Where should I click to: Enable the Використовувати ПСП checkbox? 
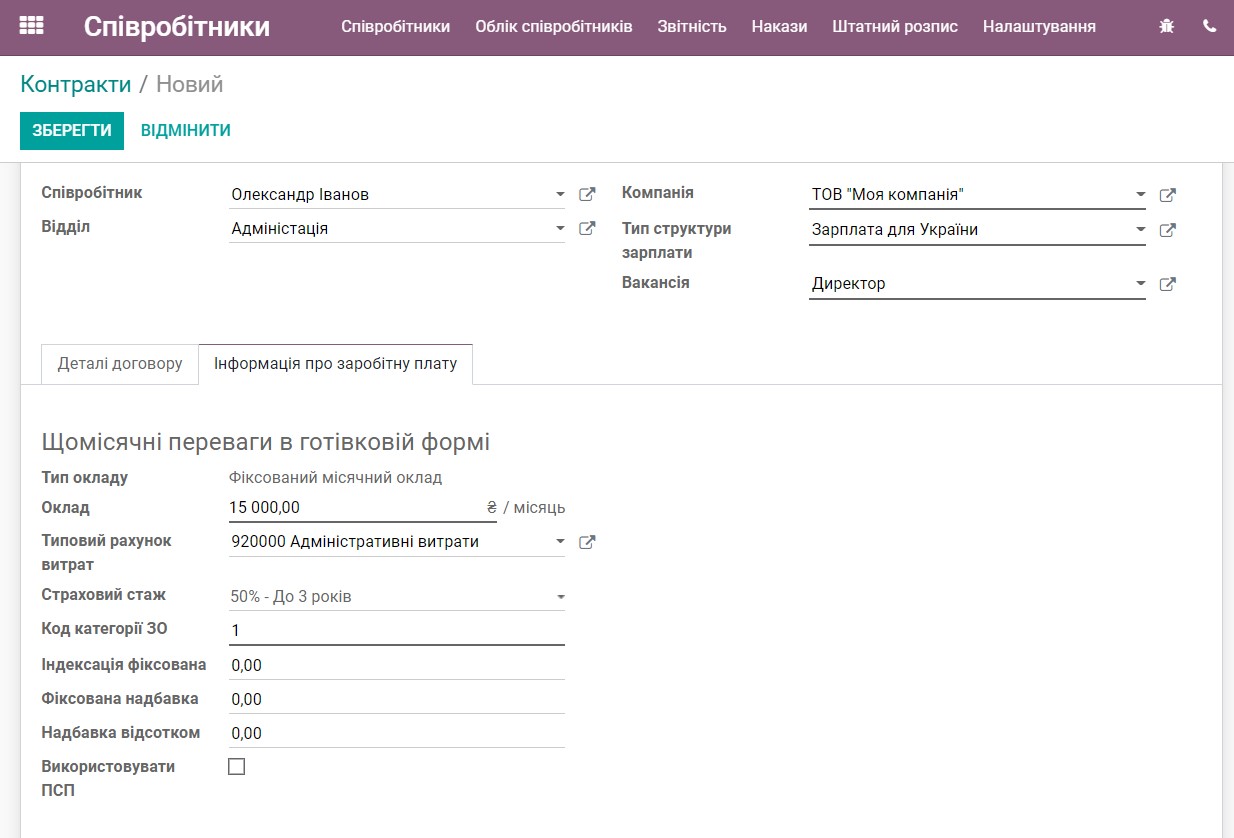pyautogui.click(x=237, y=764)
